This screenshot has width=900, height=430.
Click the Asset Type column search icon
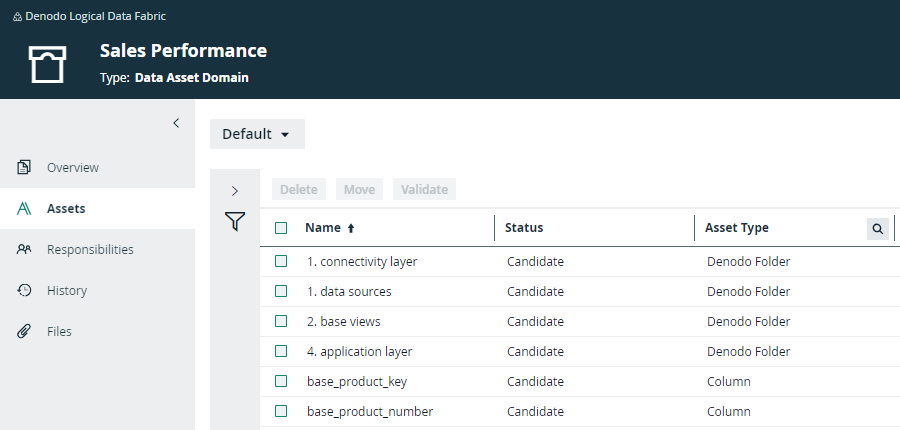click(x=878, y=228)
